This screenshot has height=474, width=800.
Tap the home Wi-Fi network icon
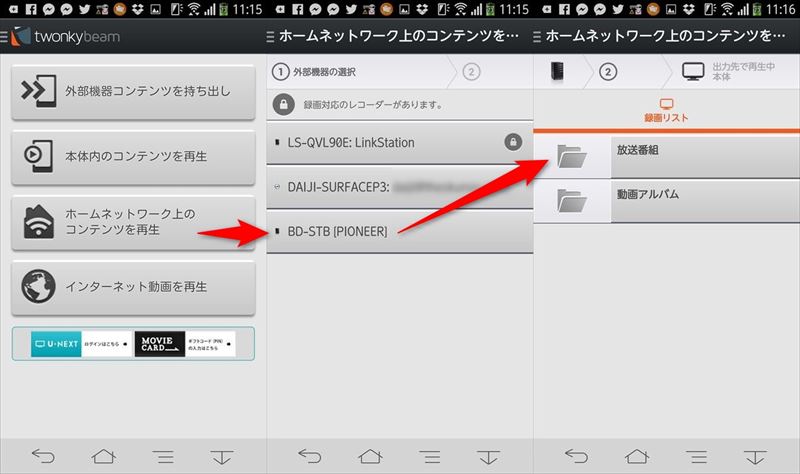tap(38, 222)
